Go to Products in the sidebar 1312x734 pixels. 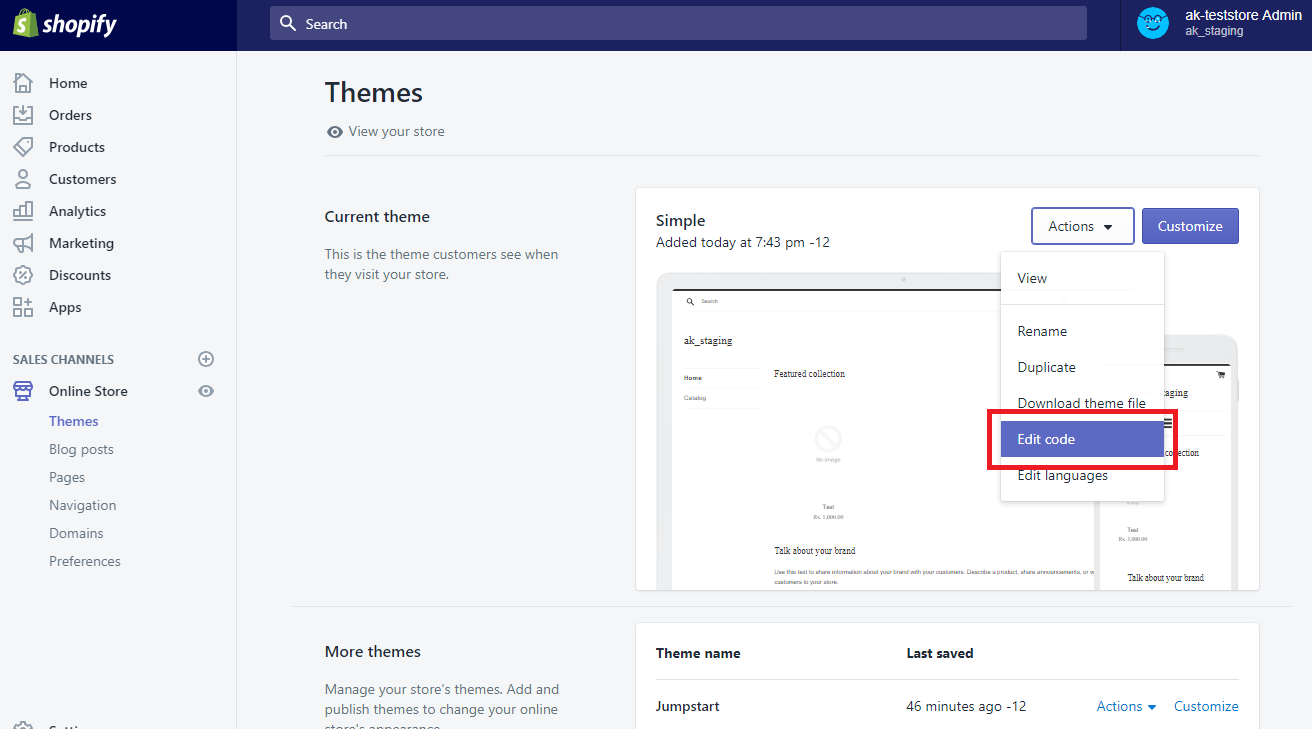(x=77, y=147)
